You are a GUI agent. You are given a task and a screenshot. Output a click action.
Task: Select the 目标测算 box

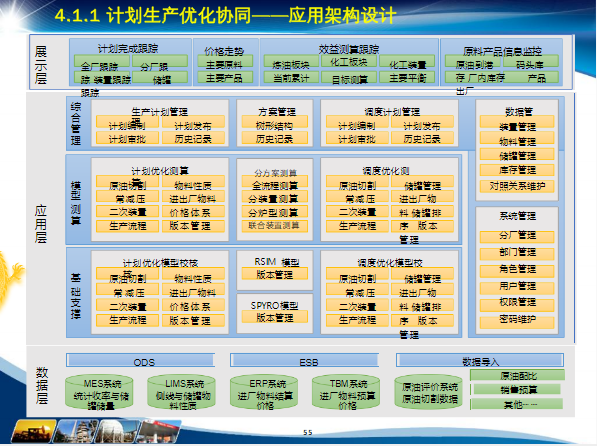pyautogui.click(x=349, y=78)
